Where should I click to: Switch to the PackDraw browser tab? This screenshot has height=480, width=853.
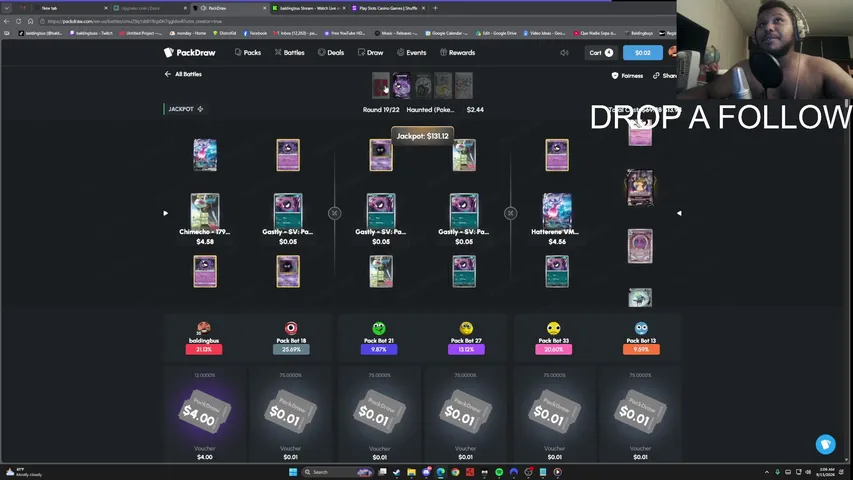coord(231,8)
